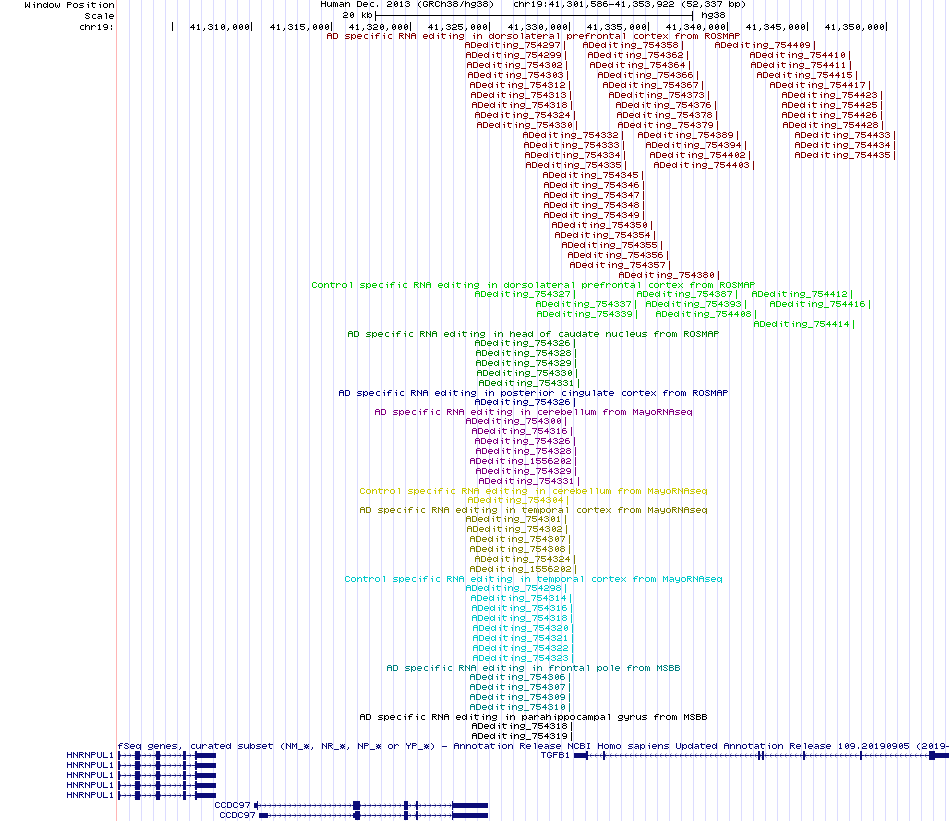Select editing site ADediting_754373
The width and height of the screenshot is (950, 821).
point(659,95)
